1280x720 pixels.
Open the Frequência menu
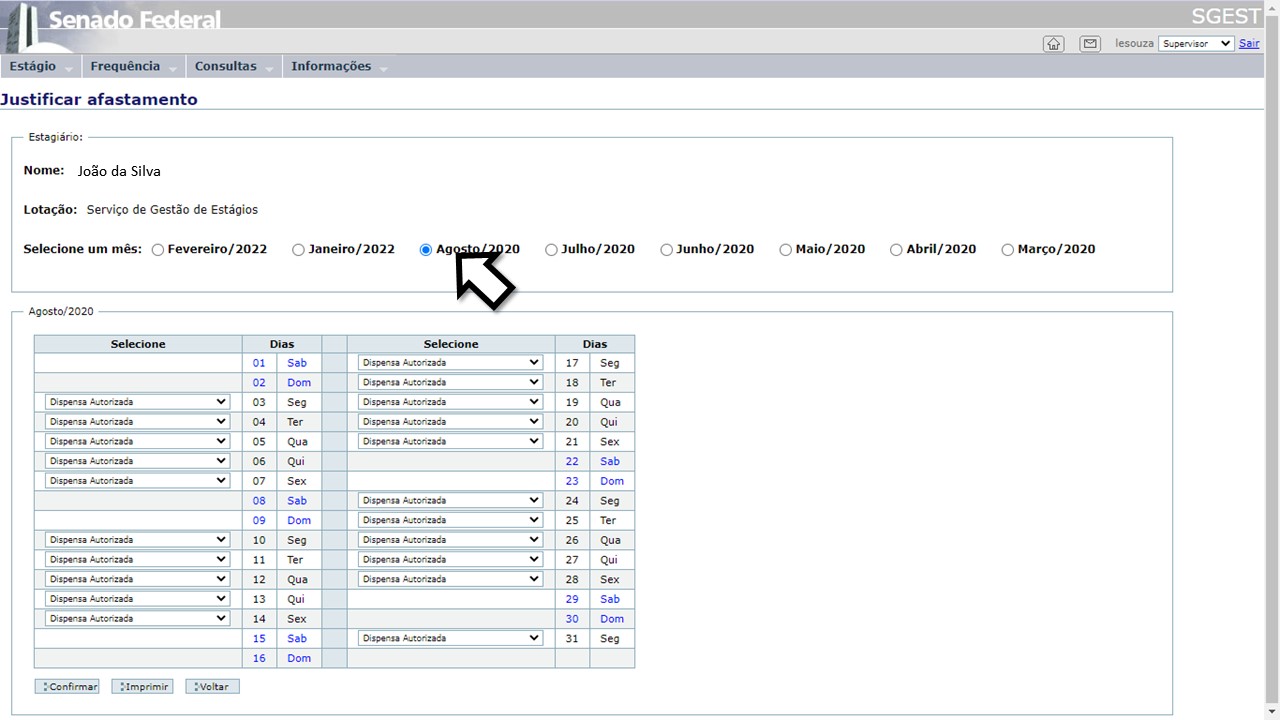[125, 66]
